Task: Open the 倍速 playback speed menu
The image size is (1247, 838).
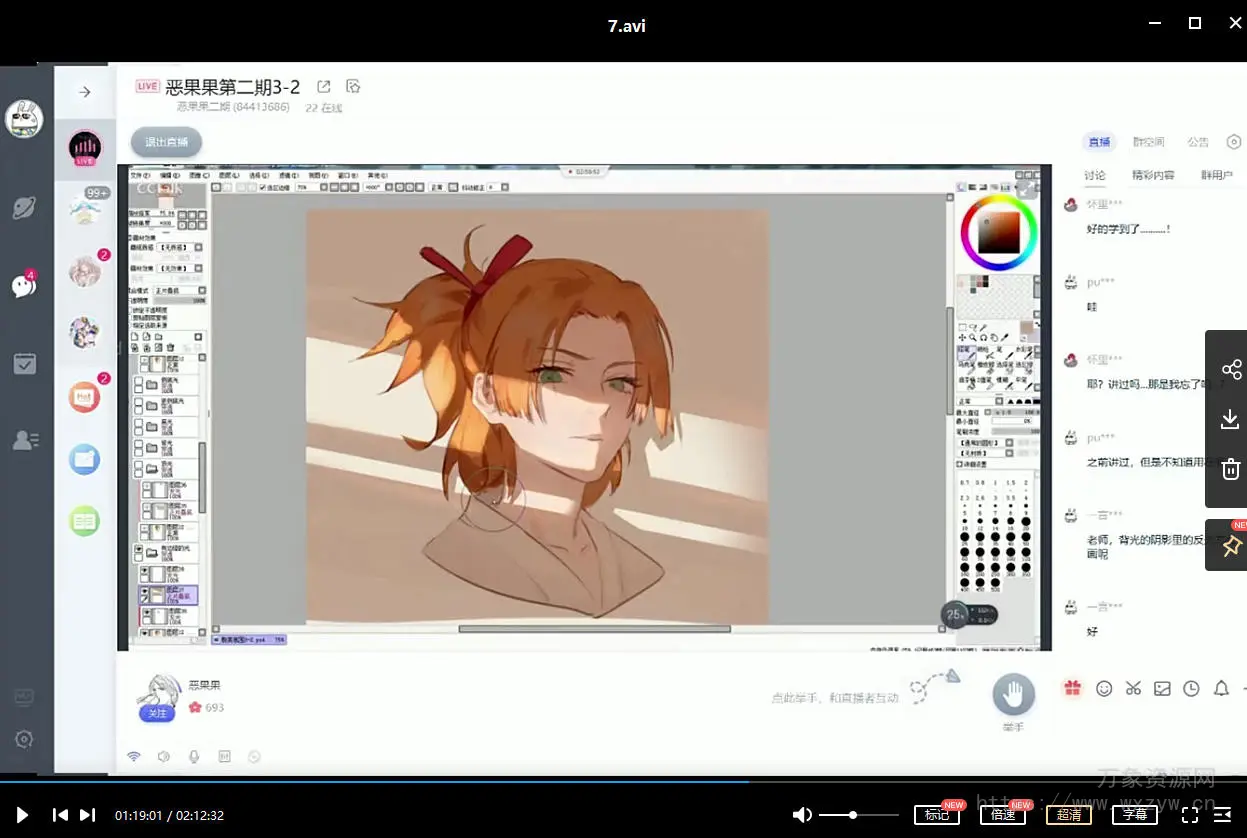Action: pos(1003,815)
